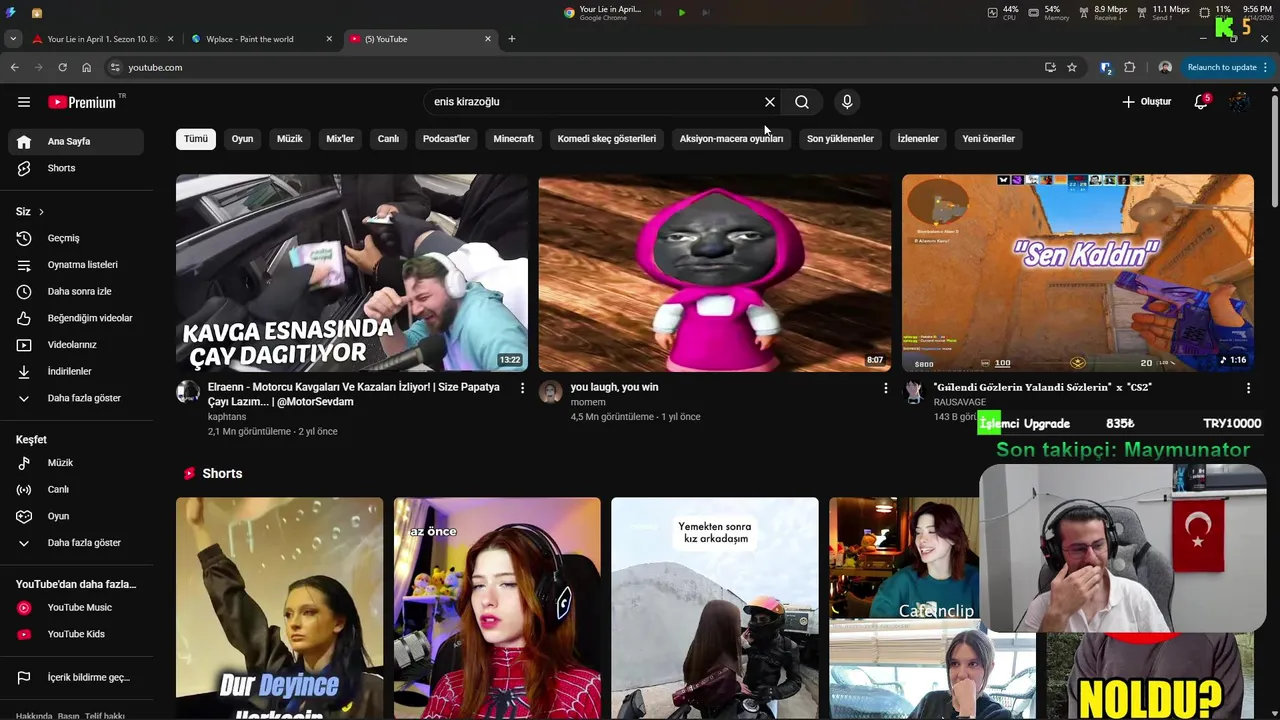Open Geçmiş history in the sidebar
The width and height of the screenshot is (1280, 720).
pos(76,238)
